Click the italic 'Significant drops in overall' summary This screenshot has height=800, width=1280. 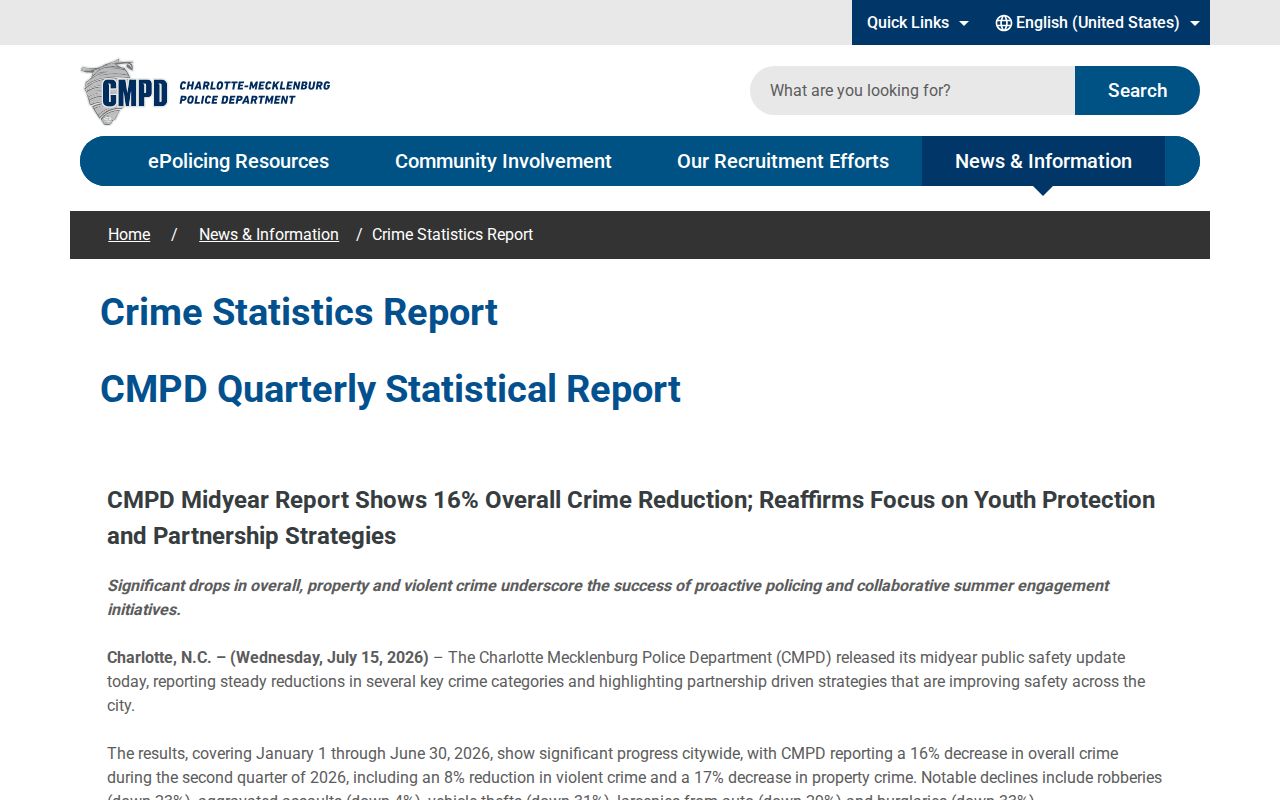tap(608, 597)
